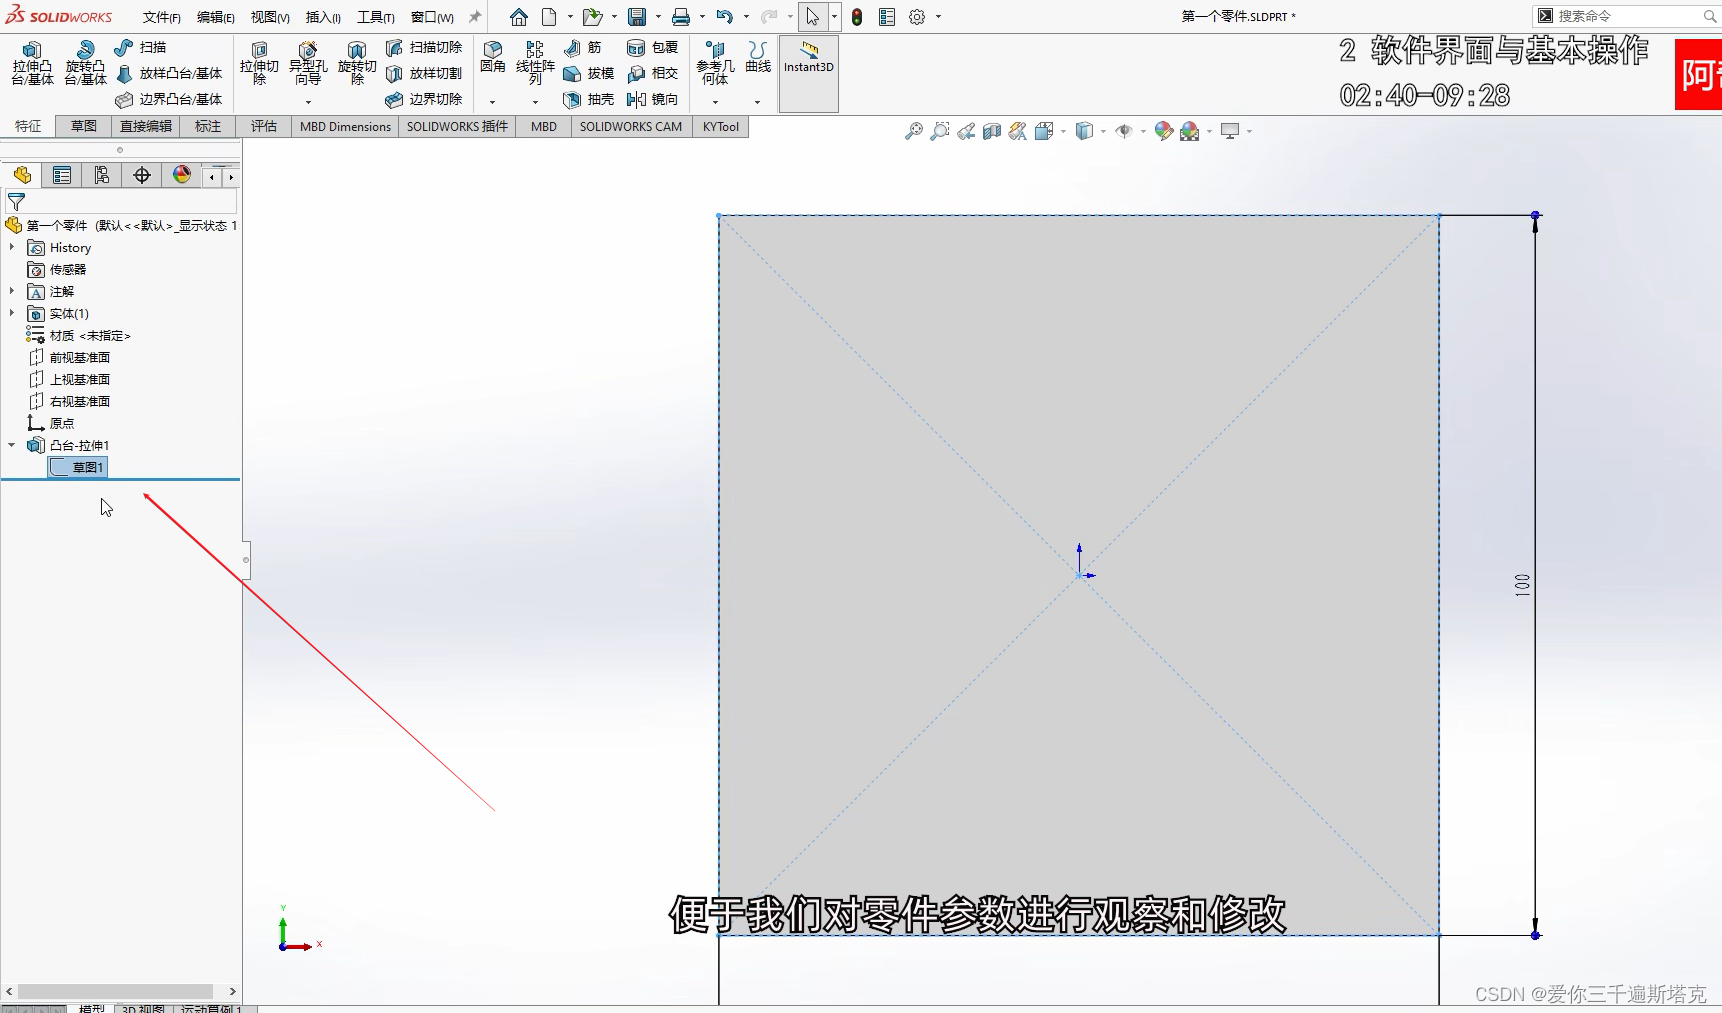Choose 放样凸台/基体 loft boss tool
Viewport: 1722px width, 1013px height.
click(x=169, y=73)
